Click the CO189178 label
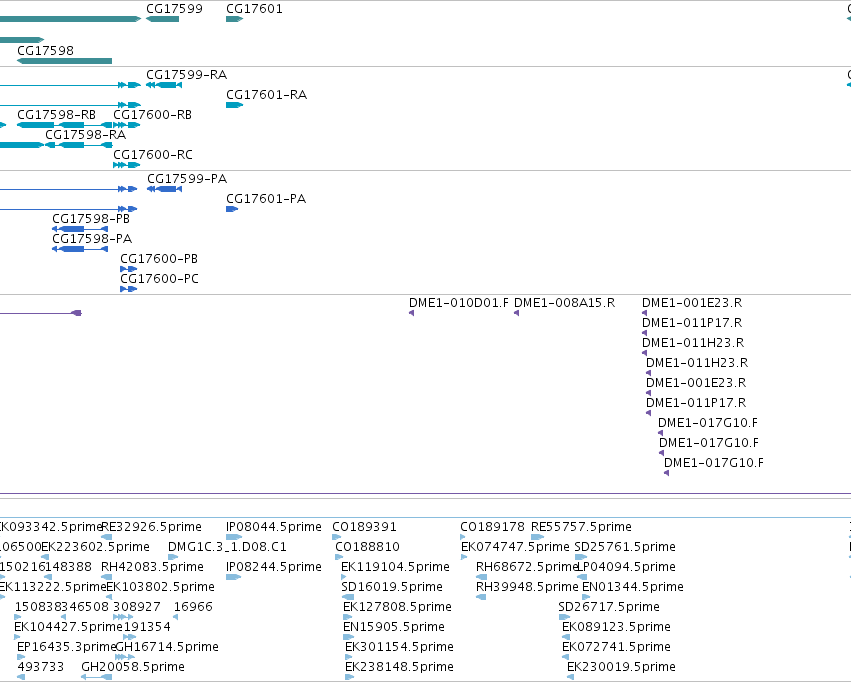Screen dimensions: 851x682 pyautogui.click(x=493, y=527)
